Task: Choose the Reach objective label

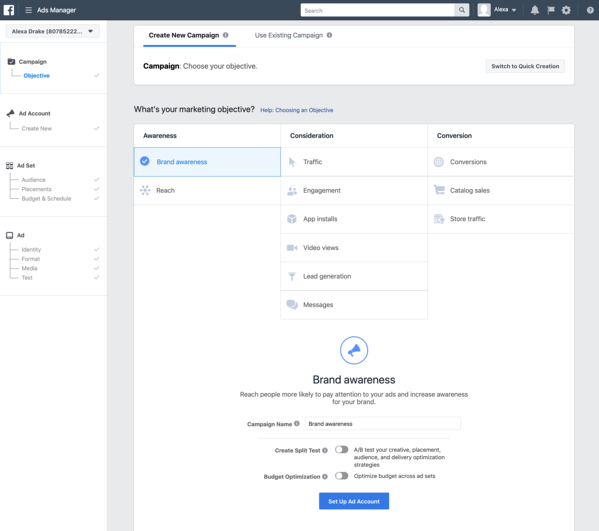Action: tap(165, 190)
